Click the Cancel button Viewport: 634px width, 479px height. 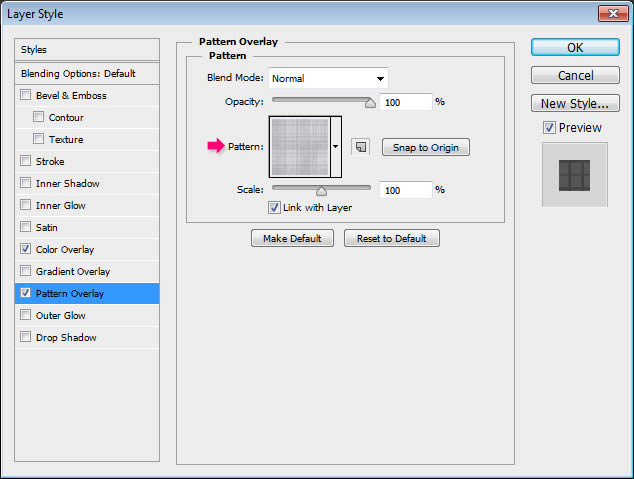click(x=575, y=75)
